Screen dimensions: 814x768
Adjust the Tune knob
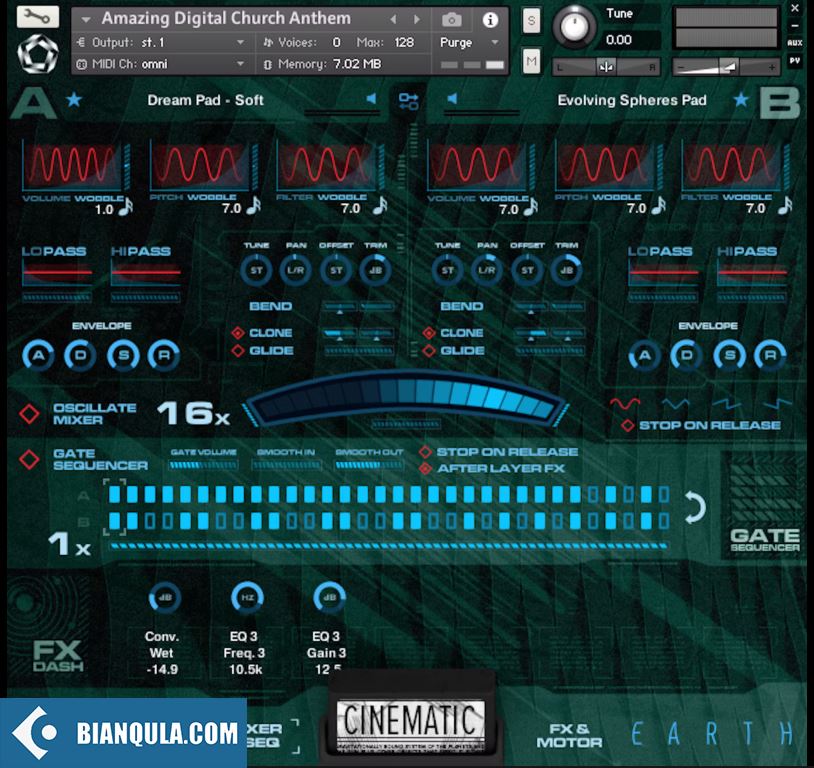[x=574, y=25]
